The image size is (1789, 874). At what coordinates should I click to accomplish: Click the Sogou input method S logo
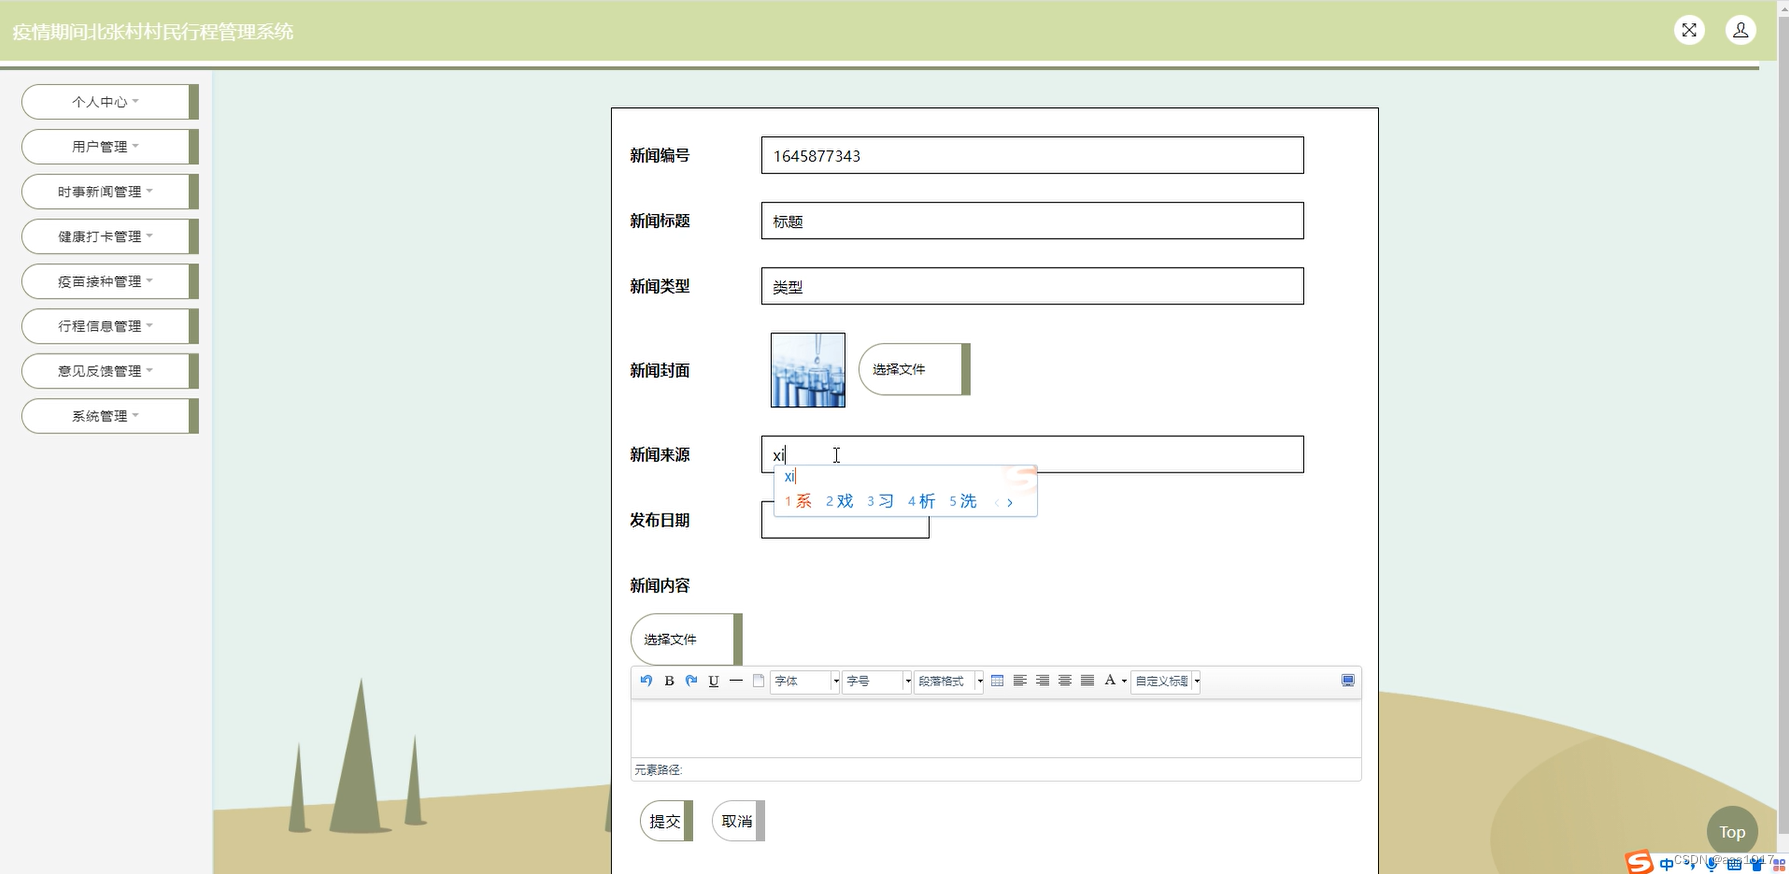tap(1639, 862)
